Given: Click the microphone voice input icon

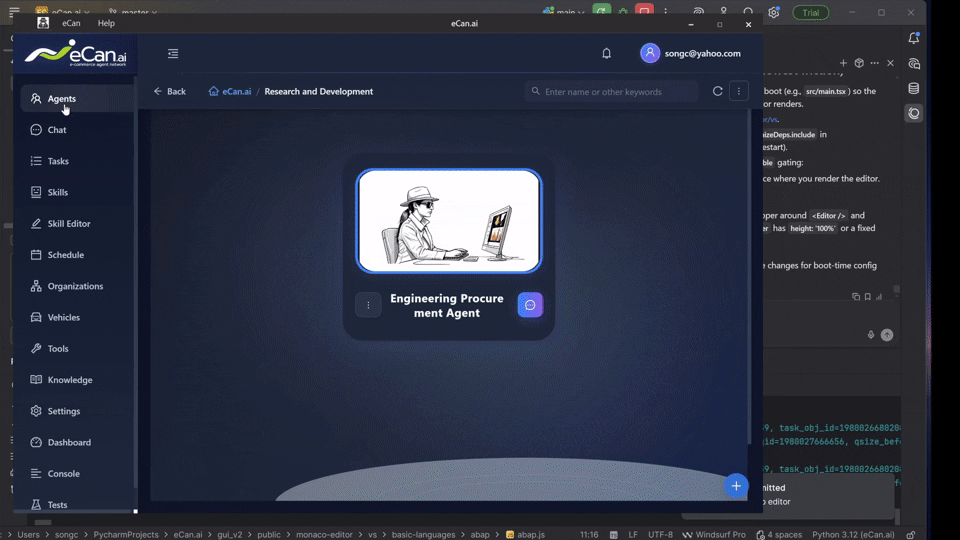Looking at the screenshot, I should pyautogui.click(x=871, y=335).
